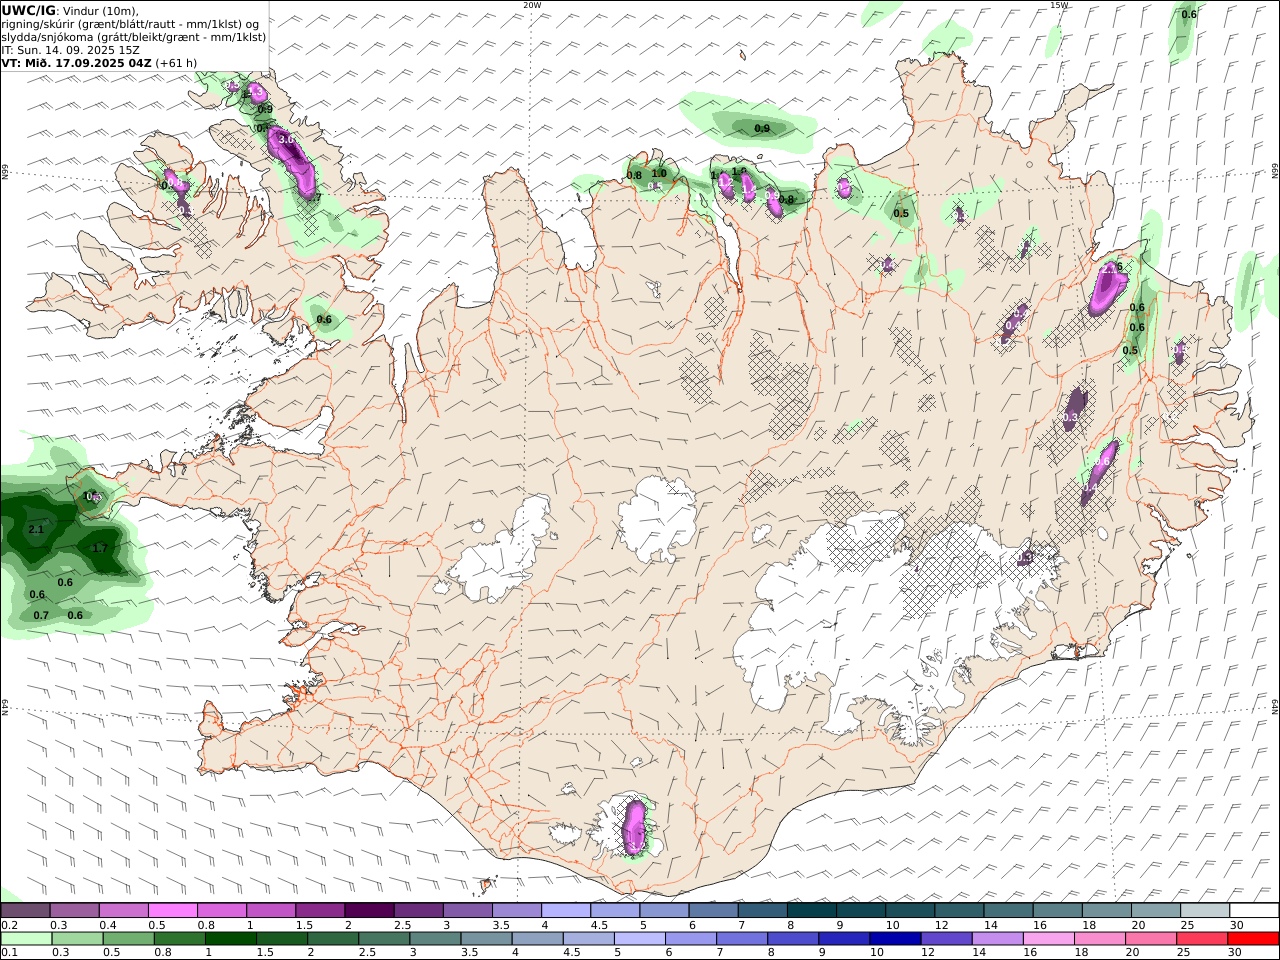
Task: Click the 2.5–3 grey-green swatch, bottom legend row
Action: (x=383, y=939)
